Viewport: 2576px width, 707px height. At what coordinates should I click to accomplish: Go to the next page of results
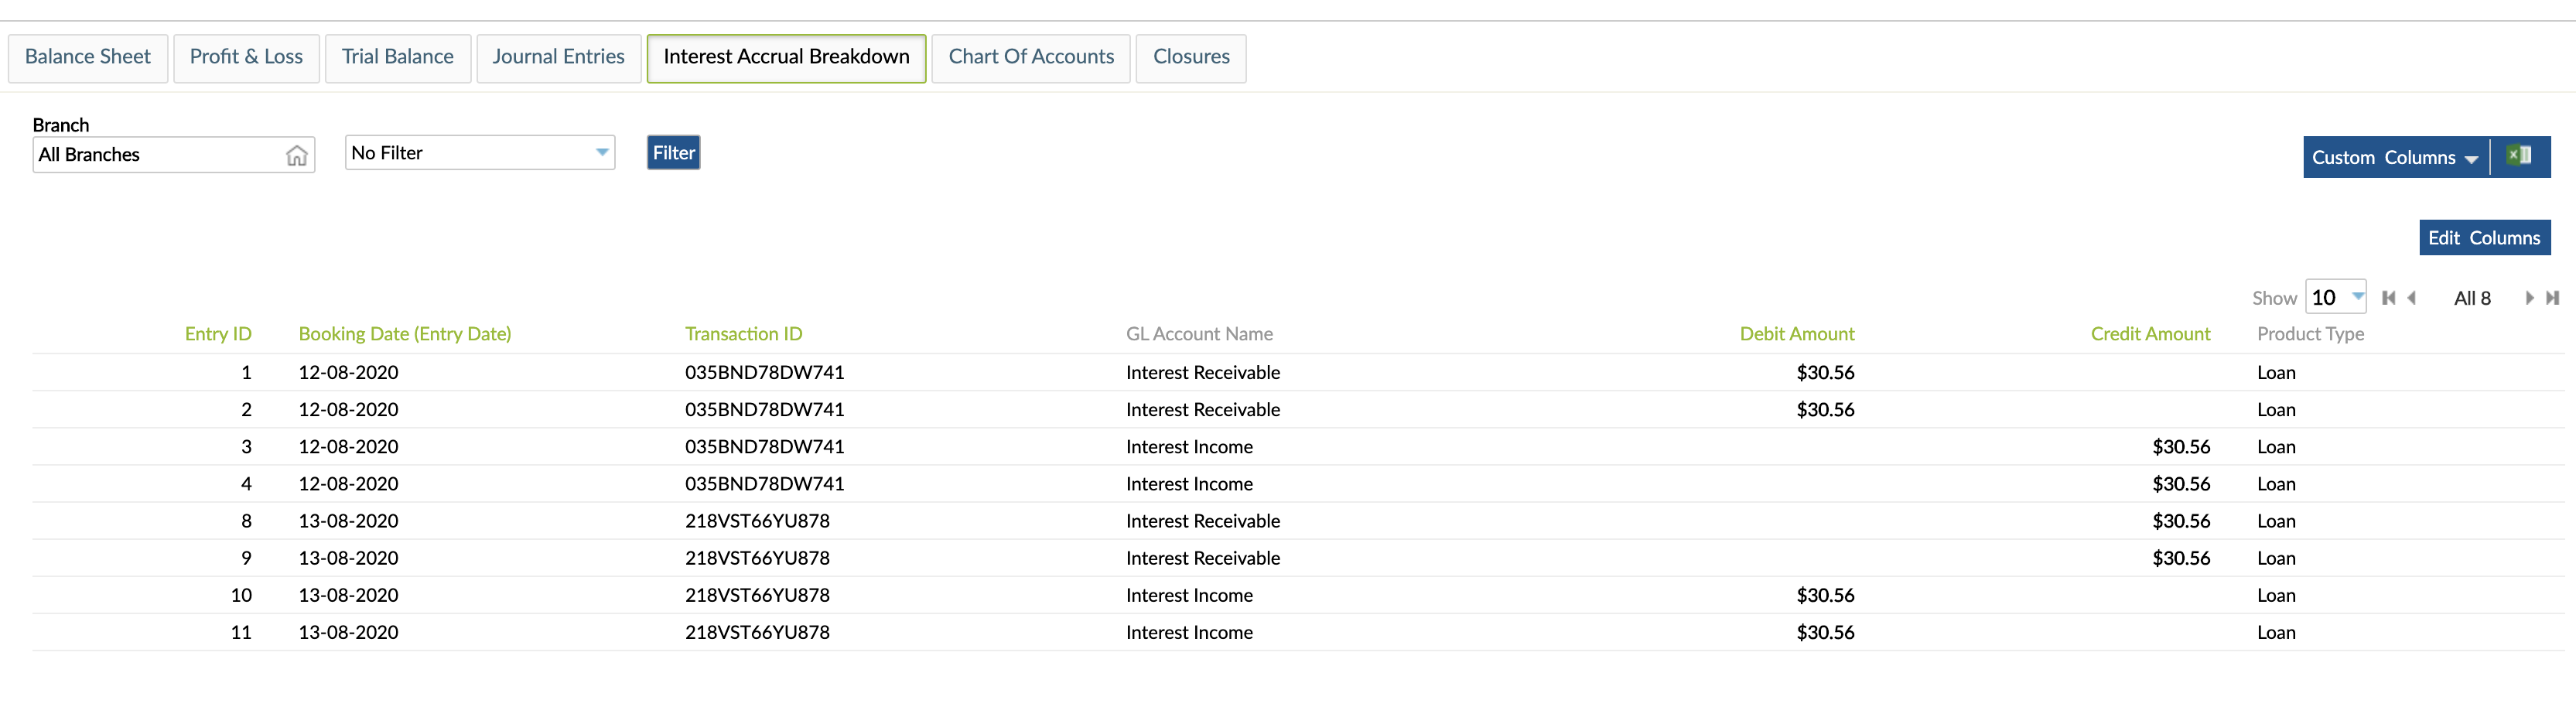2529,297
